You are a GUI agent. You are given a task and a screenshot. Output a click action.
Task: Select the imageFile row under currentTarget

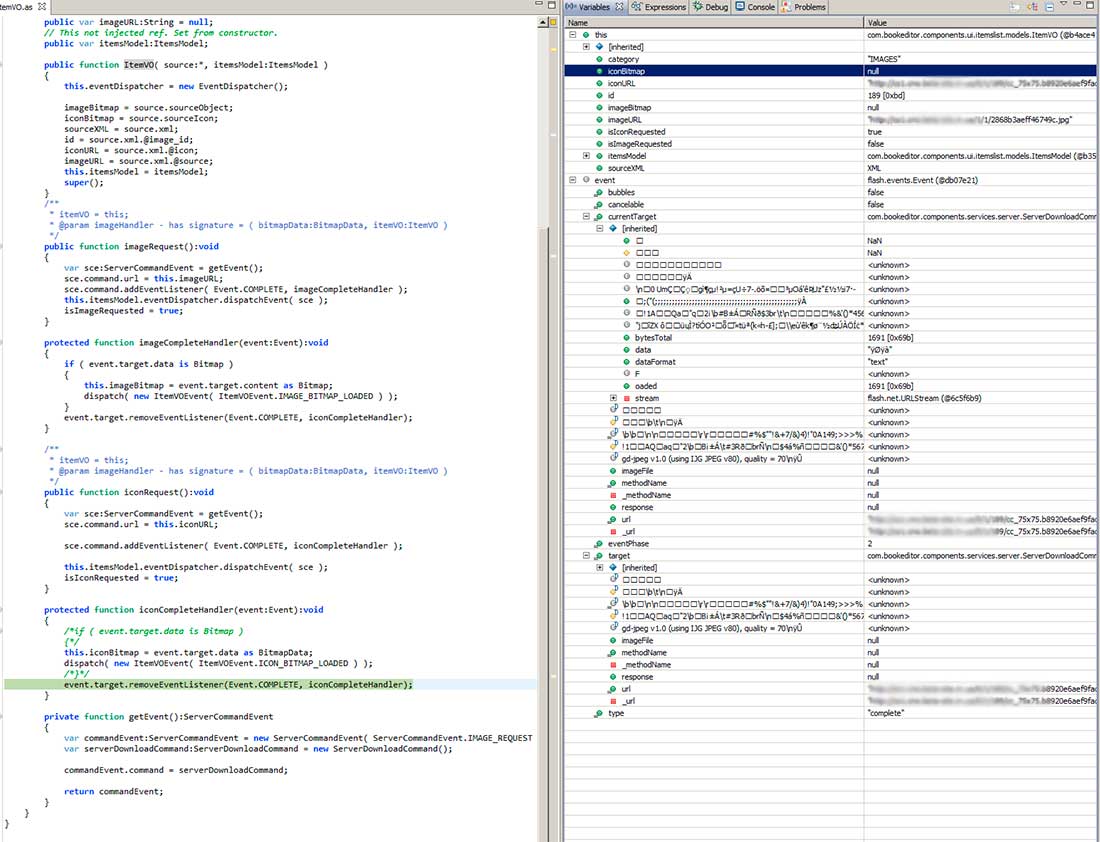click(x=831, y=471)
